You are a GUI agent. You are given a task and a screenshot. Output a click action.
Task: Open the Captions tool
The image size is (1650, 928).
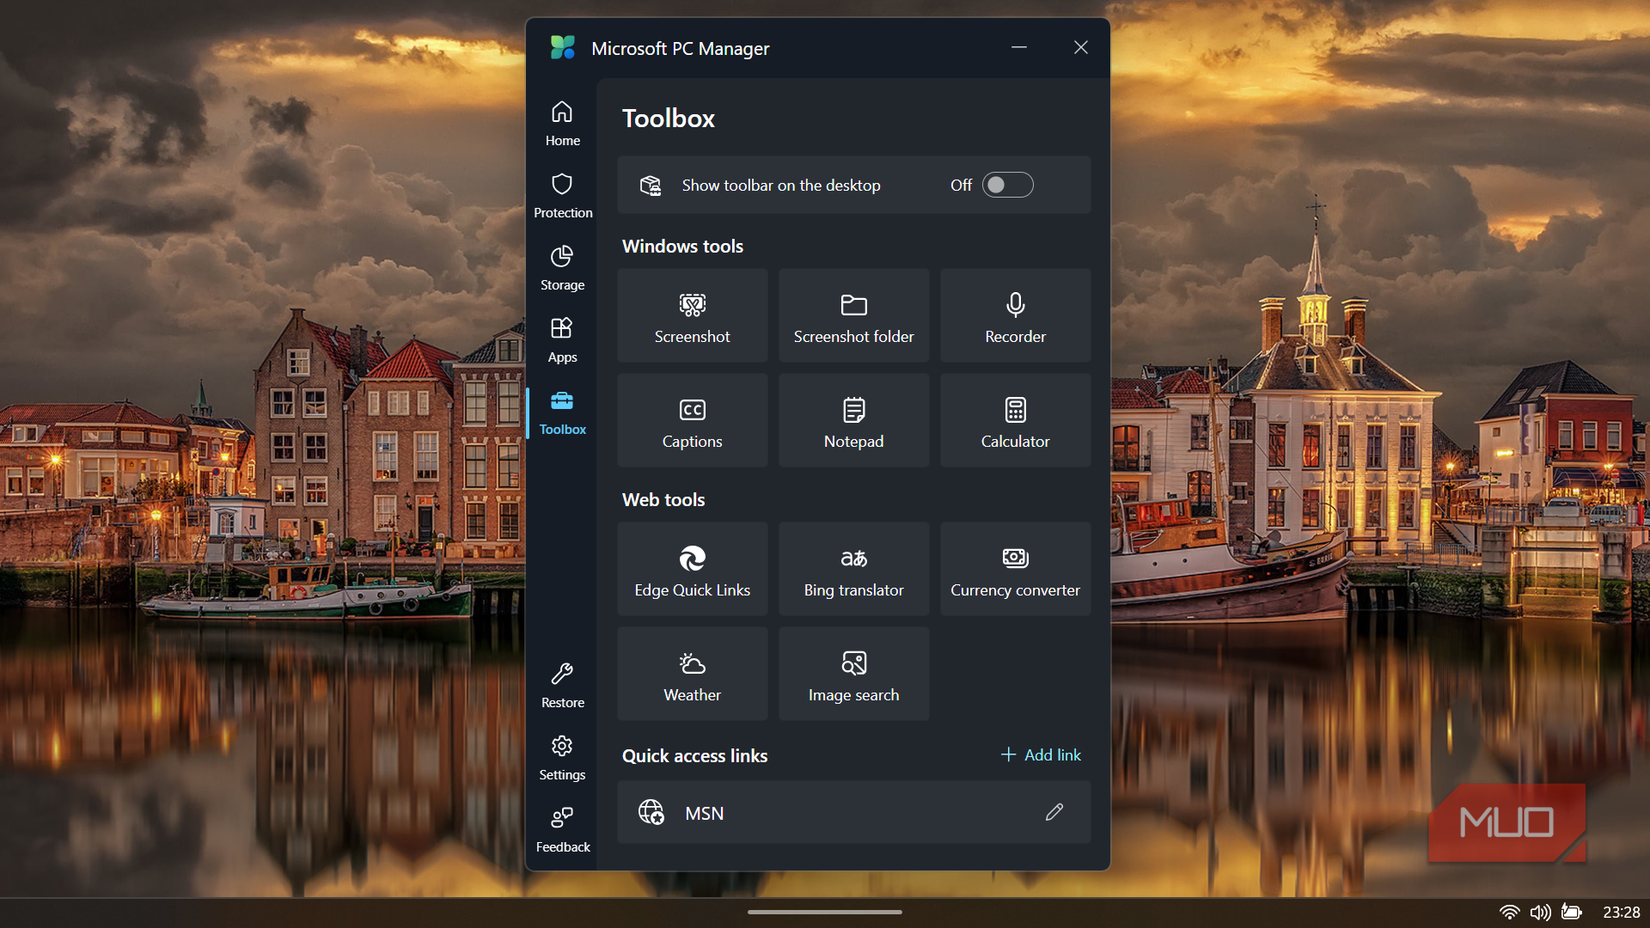tap(692, 420)
